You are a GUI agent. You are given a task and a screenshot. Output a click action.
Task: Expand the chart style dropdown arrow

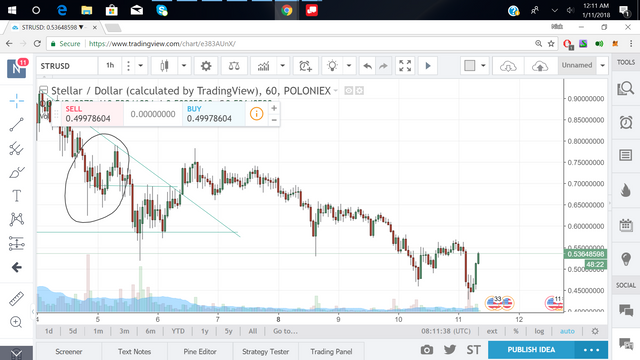(x=184, y=66)
